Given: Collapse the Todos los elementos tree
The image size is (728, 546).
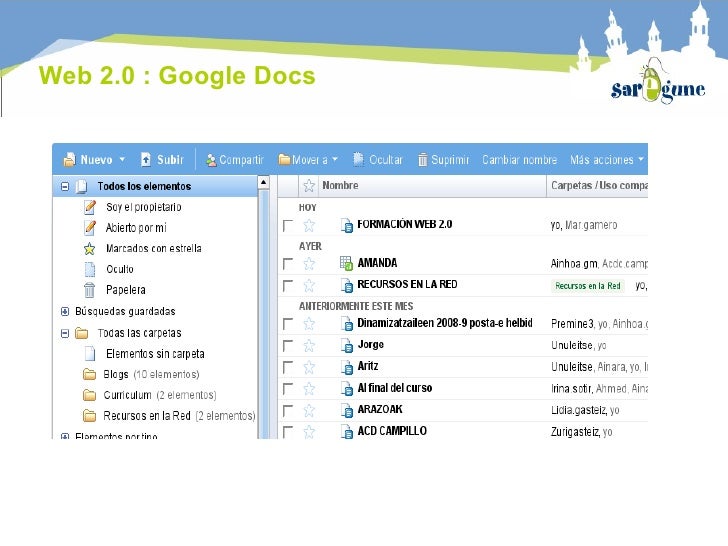Looking at the screenshot, I should 65,187.
